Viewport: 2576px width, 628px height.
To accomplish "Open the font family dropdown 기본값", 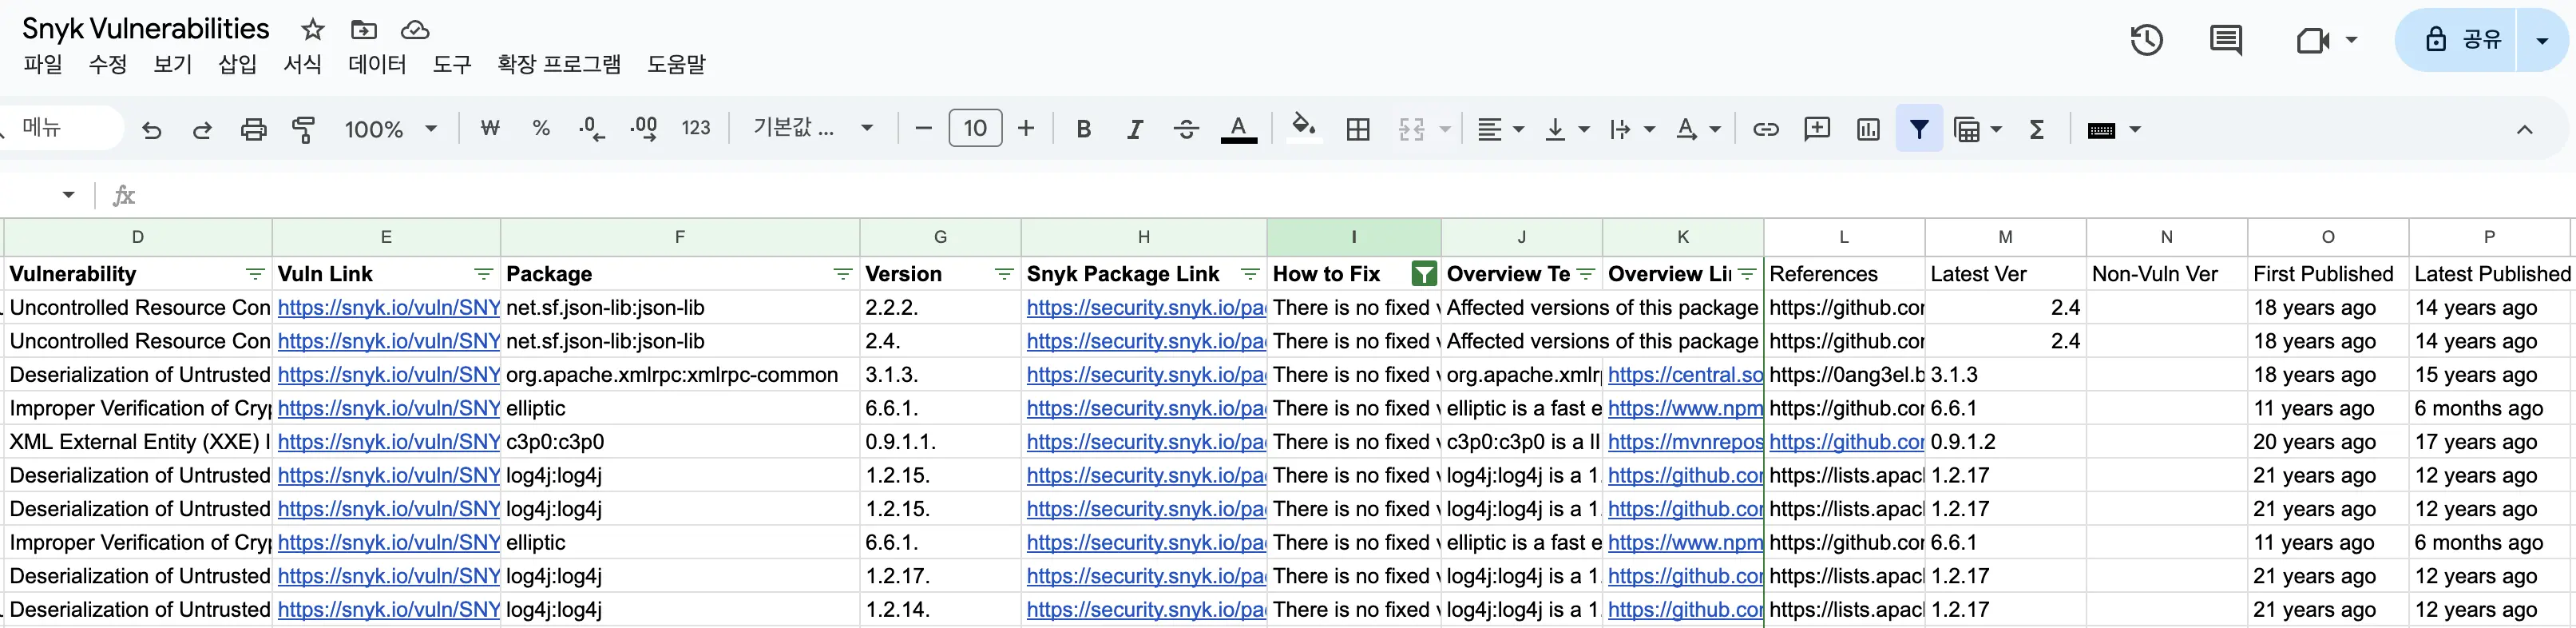I will tap(813, 128).
